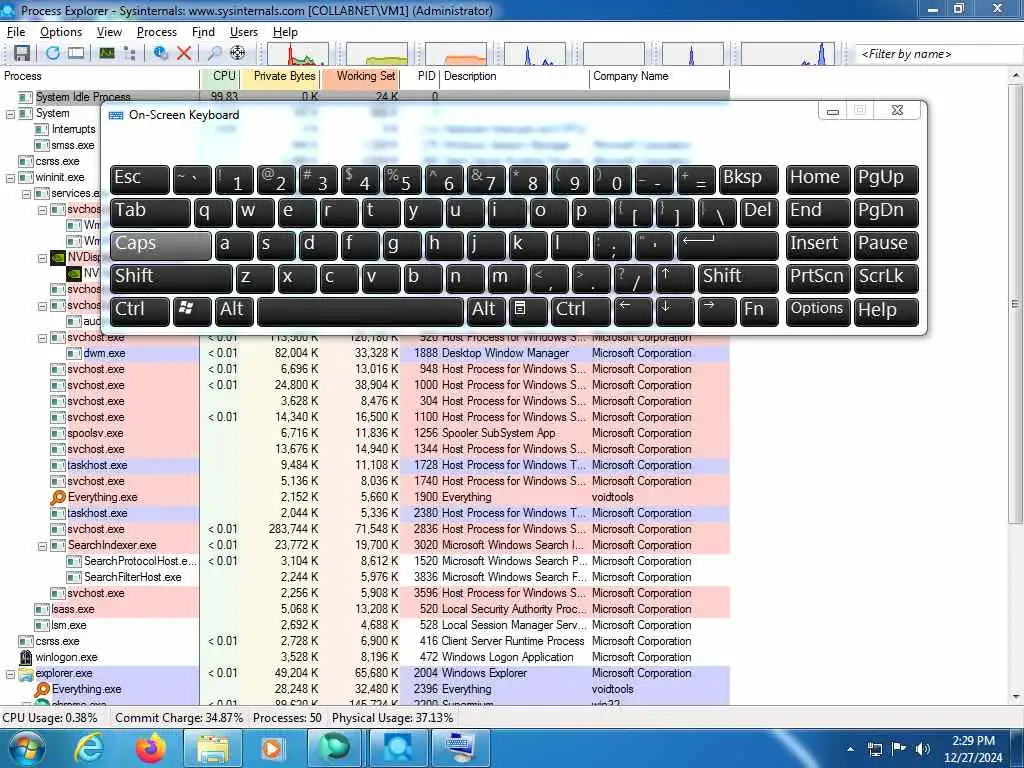The height and width of the screenshot is (768, 1024).
Task: Toggle Caps key on On-Screen Keyboard
Action: pyautogui.click(x=161, y=246)
